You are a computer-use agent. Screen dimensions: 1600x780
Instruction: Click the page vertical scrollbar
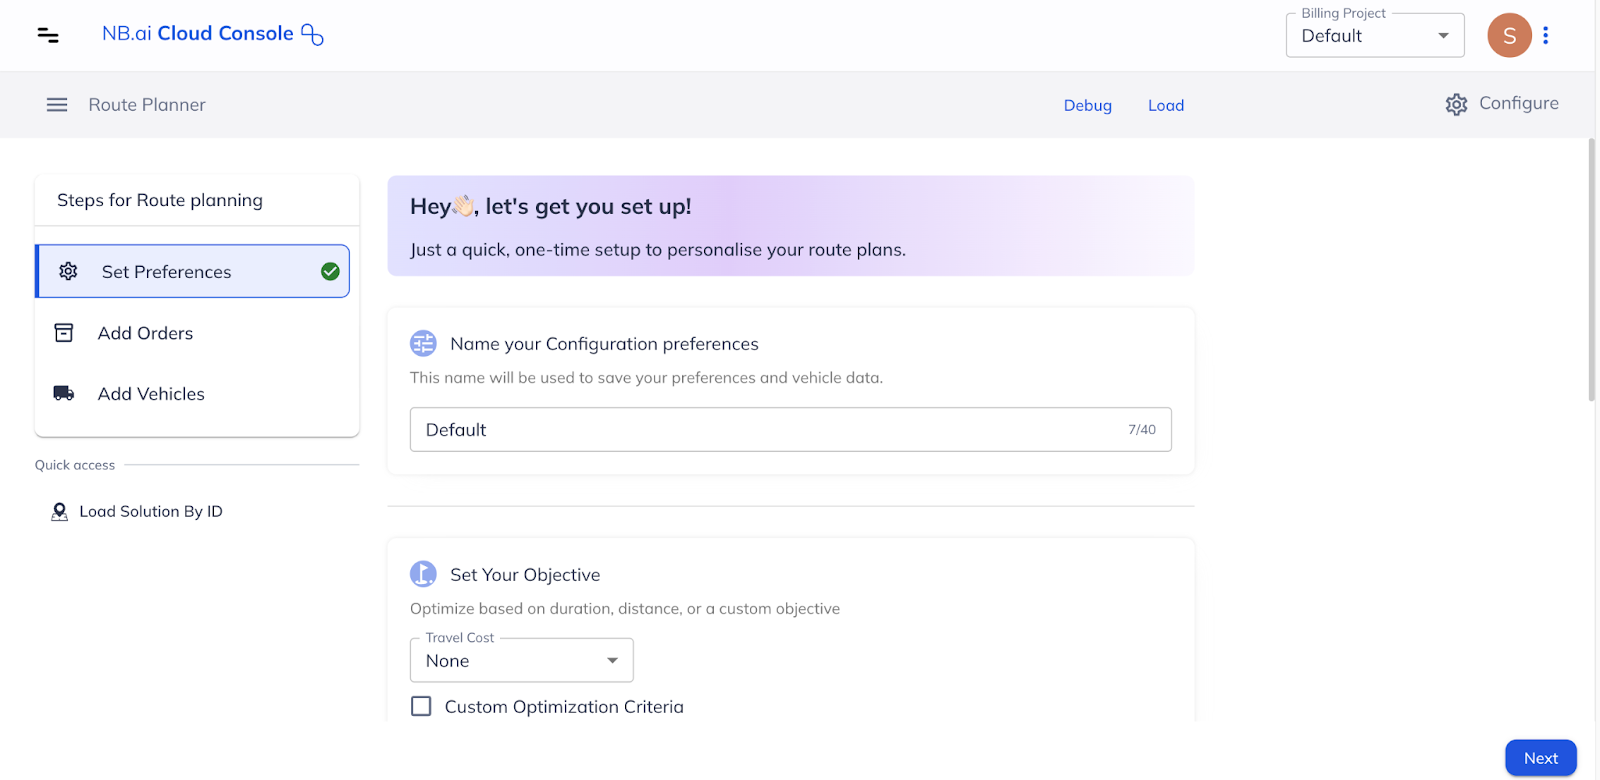point(1591,270)
